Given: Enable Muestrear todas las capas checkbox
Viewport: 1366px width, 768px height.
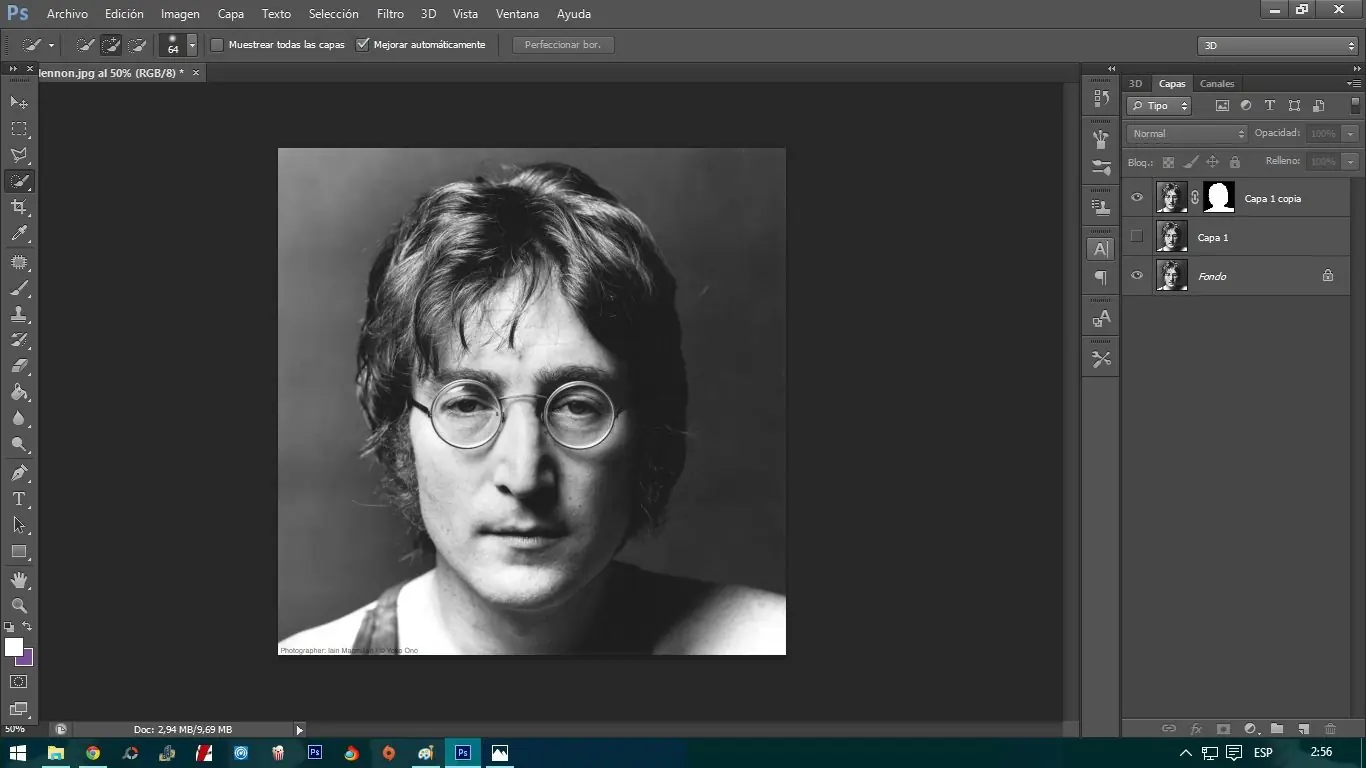Looking at the screenshot, I should point(217,45).
